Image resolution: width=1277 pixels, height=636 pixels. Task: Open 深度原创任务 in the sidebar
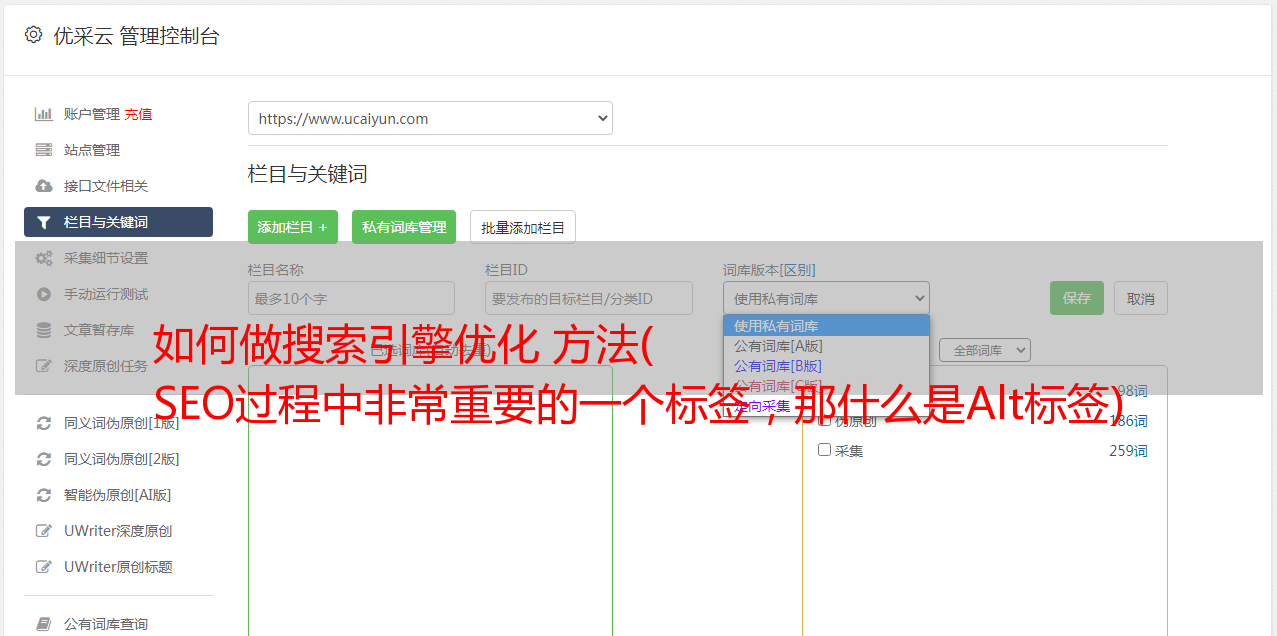106,366
